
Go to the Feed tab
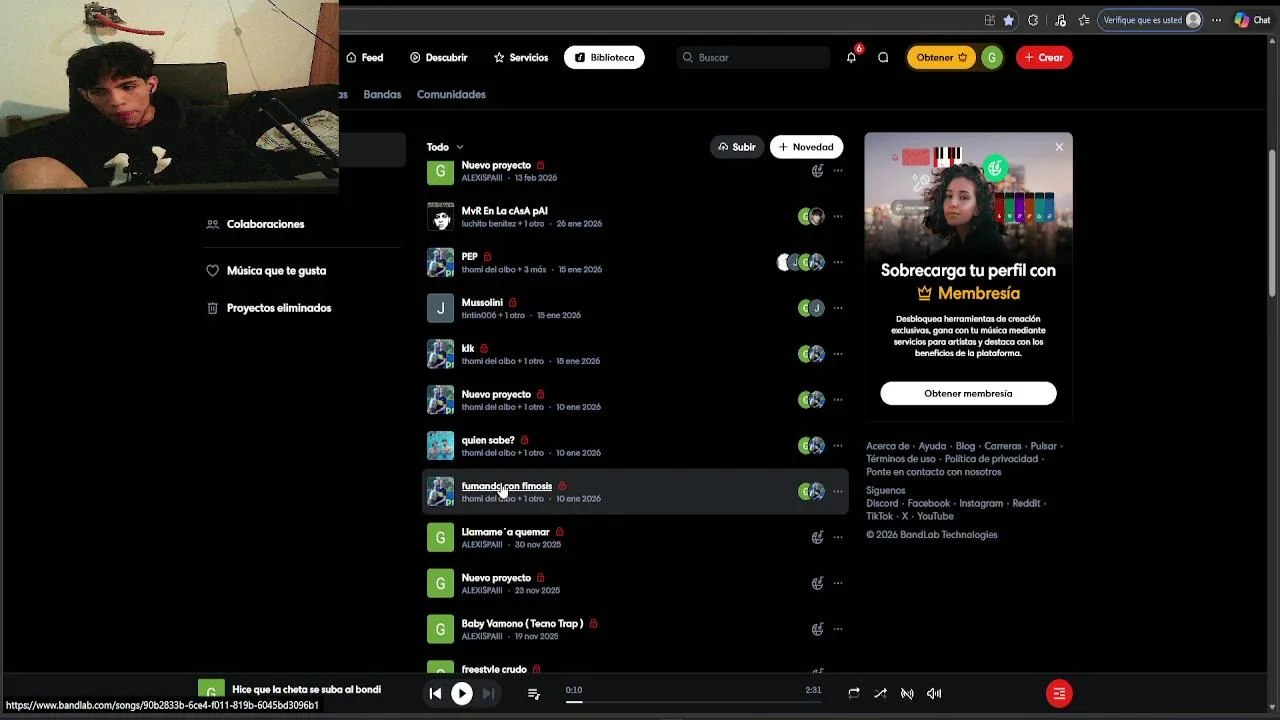coord(365,57)
